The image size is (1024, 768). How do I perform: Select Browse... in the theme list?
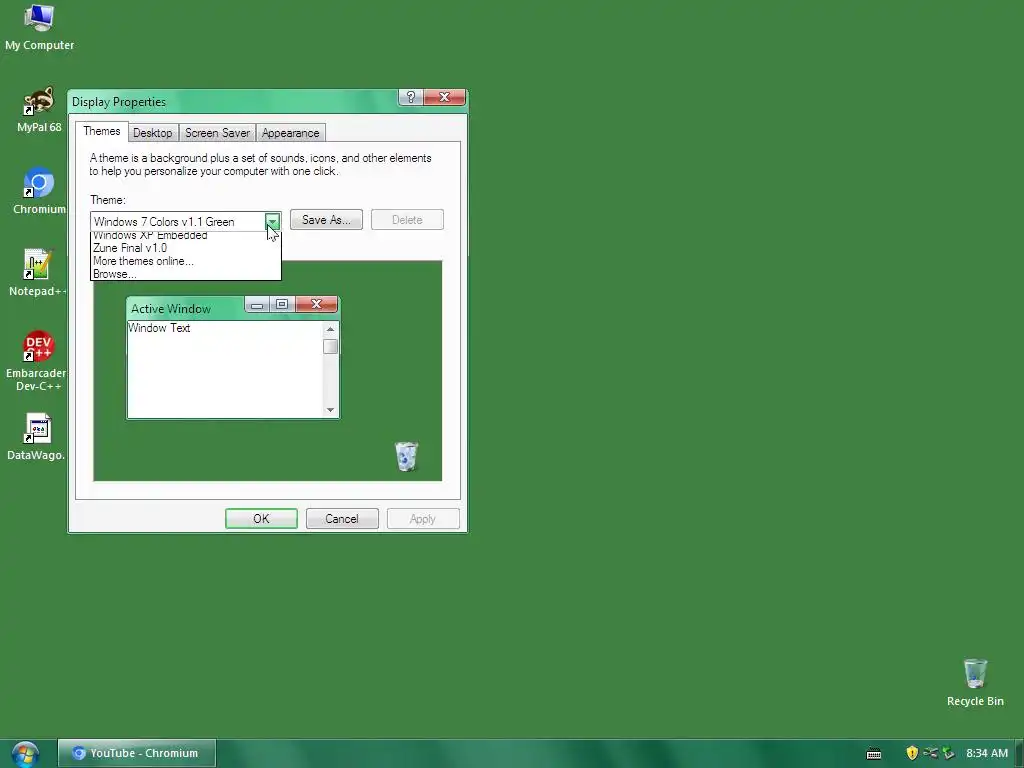[x=185, y=274]
